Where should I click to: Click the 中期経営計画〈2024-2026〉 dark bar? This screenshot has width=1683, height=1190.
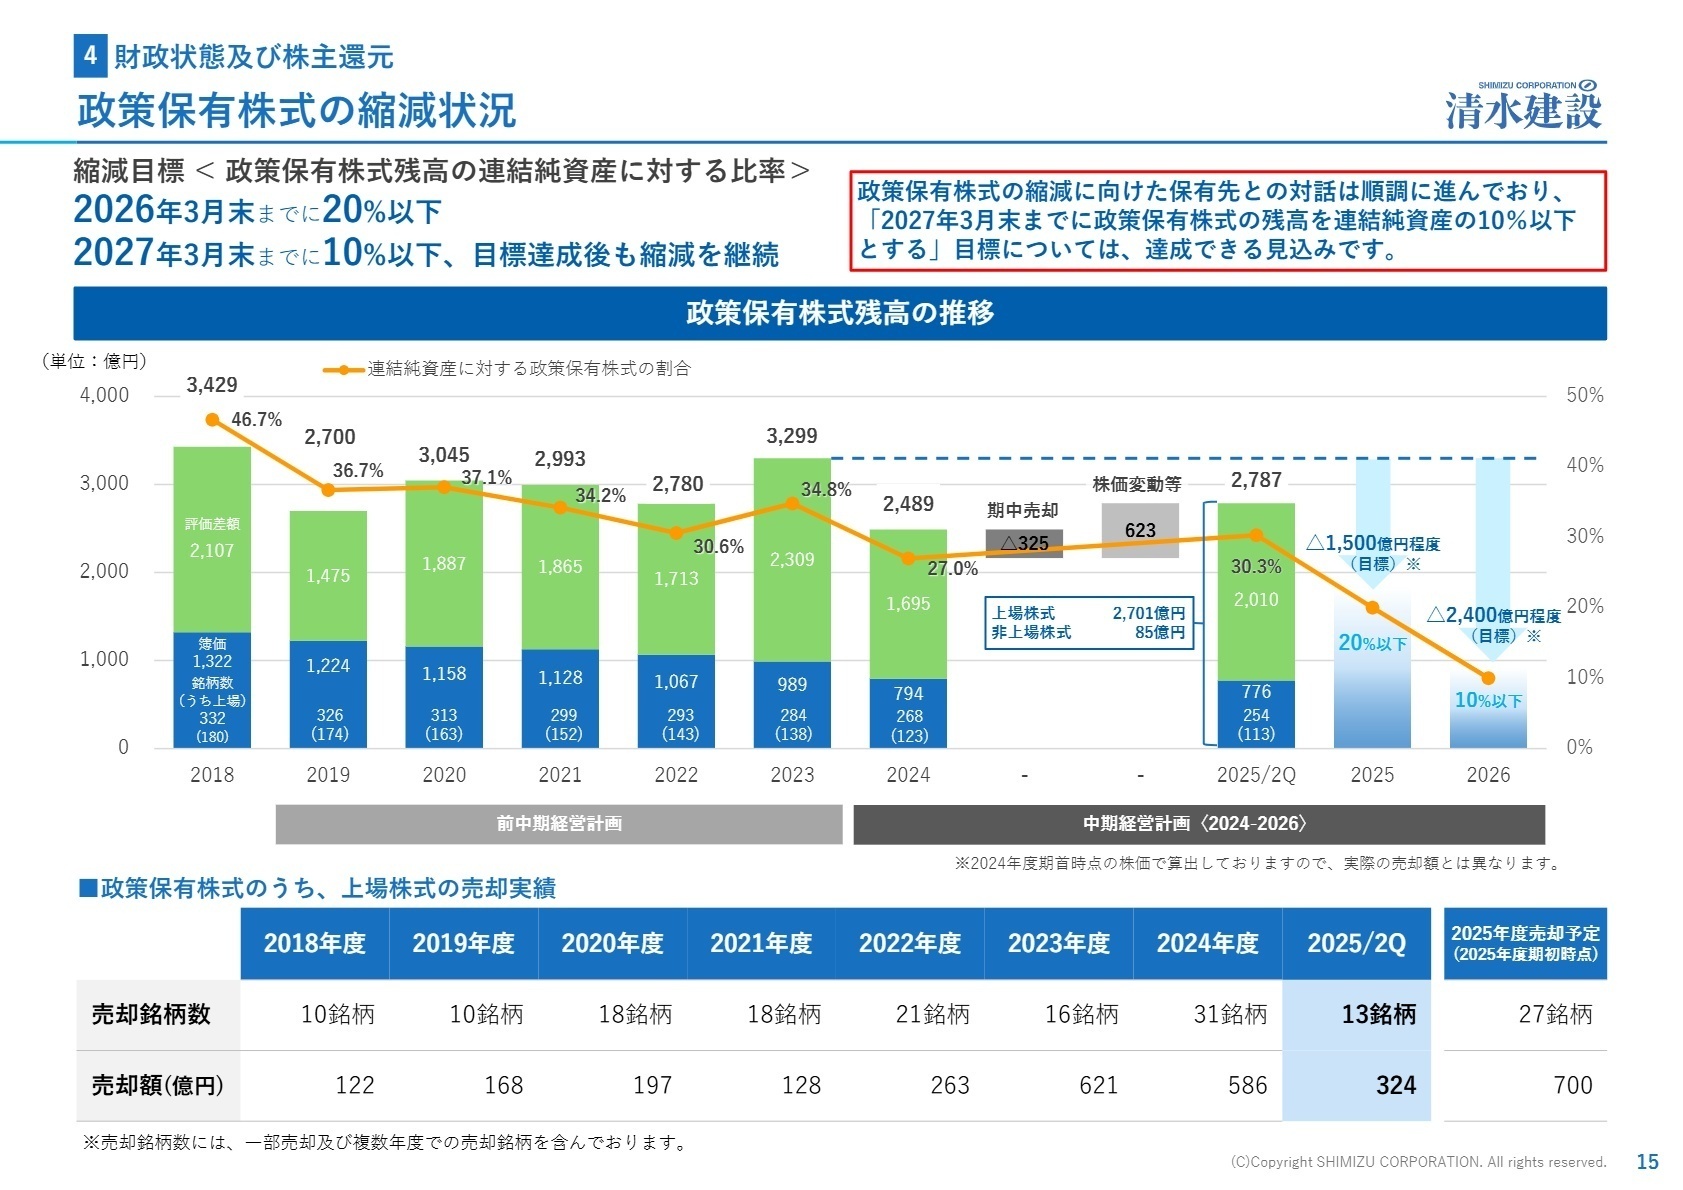[x=1198, y=824]
